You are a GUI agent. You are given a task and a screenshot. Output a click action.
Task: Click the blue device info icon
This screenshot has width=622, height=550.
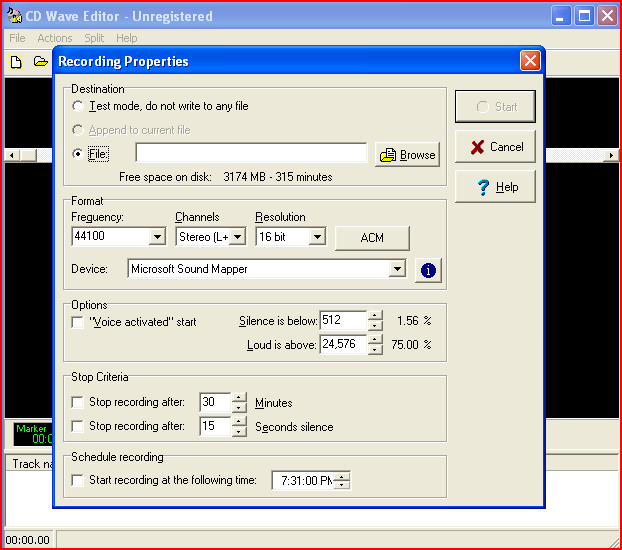[428, 270]
